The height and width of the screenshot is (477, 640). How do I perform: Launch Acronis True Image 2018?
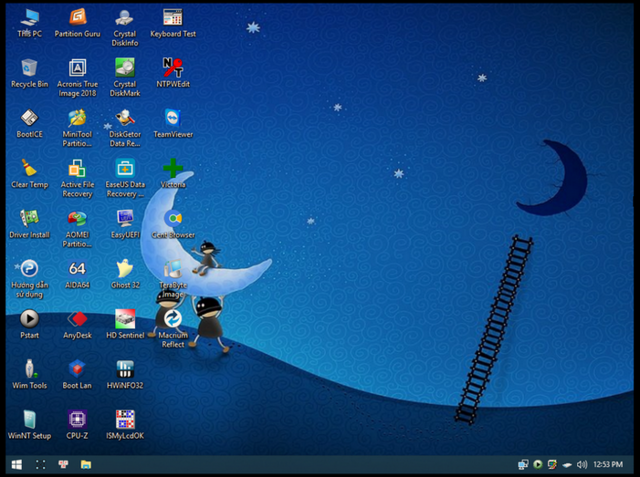[x=77, y=78]
